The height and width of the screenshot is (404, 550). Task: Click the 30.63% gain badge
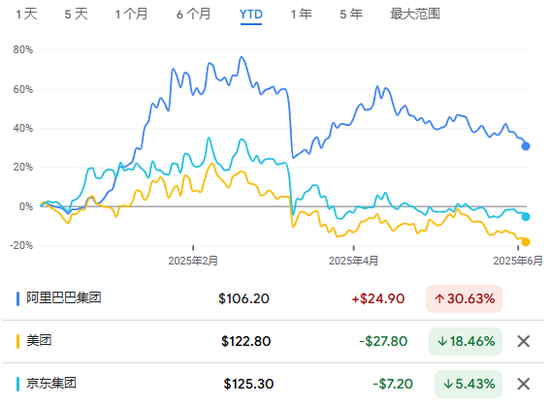point(464,299)
